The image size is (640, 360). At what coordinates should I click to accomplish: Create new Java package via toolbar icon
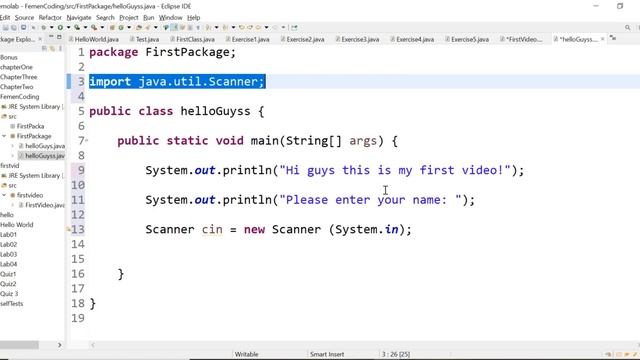tap(112, 27)
